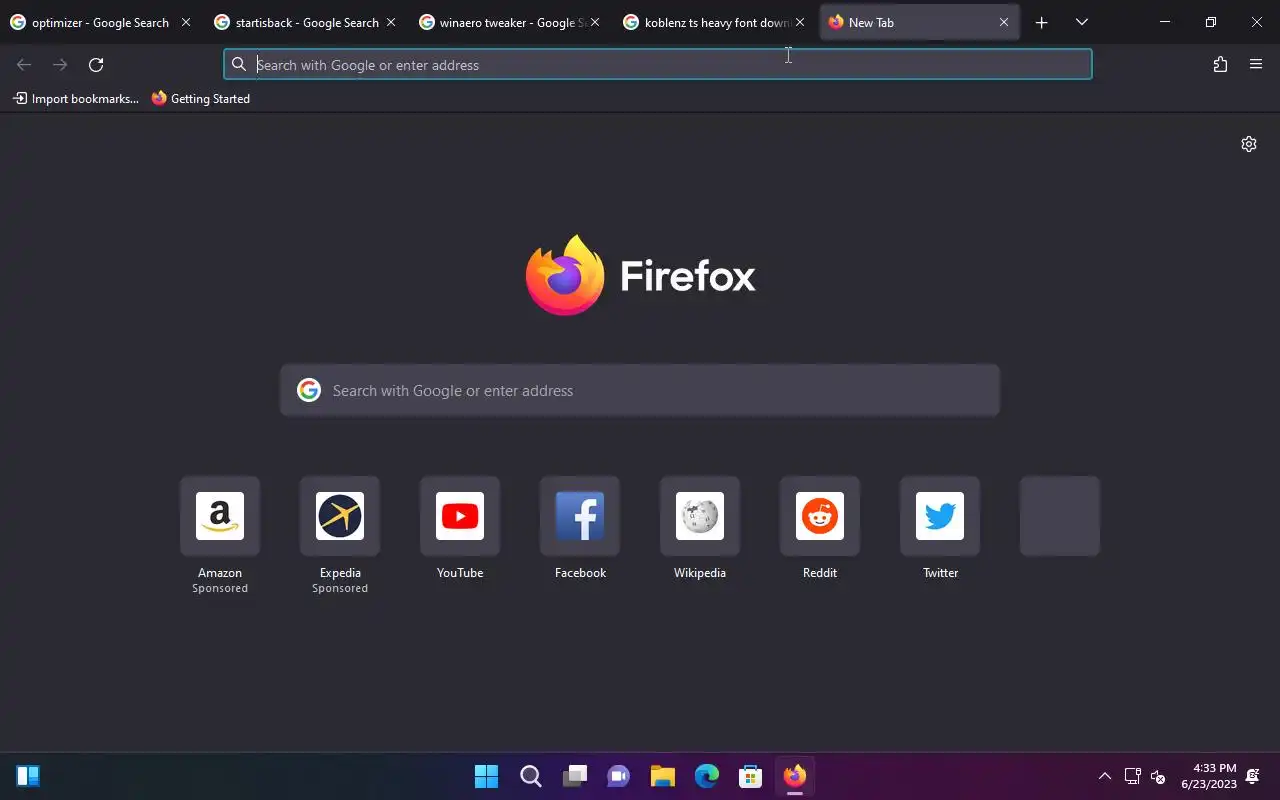Open Microsoft Store from the taskbar

click(751, 776)
